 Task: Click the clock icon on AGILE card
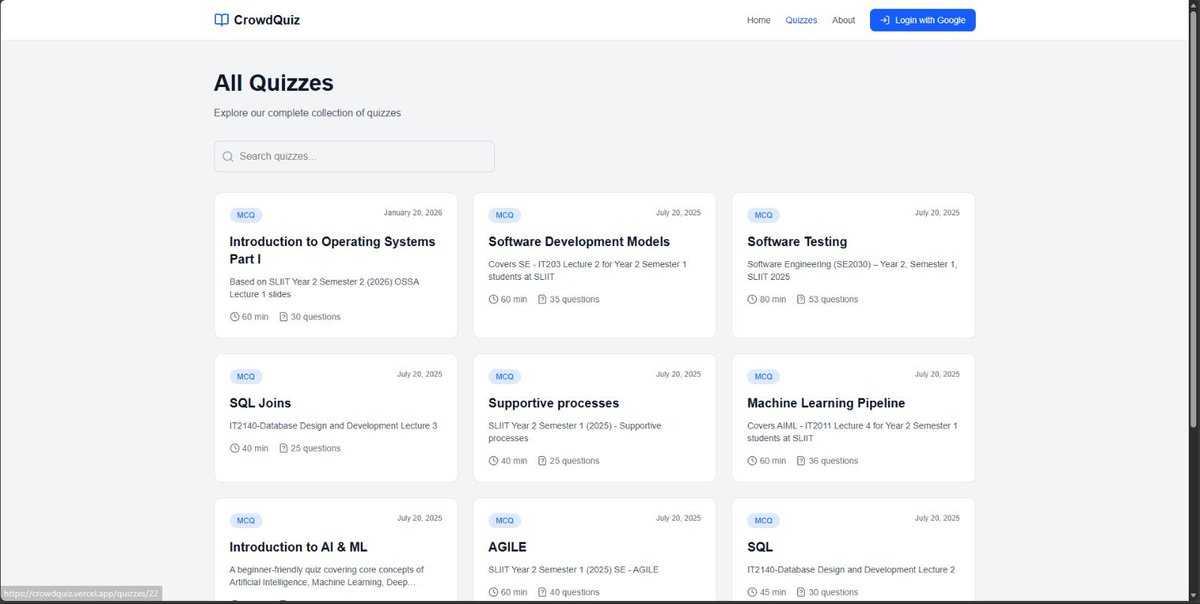pos(493,592)
